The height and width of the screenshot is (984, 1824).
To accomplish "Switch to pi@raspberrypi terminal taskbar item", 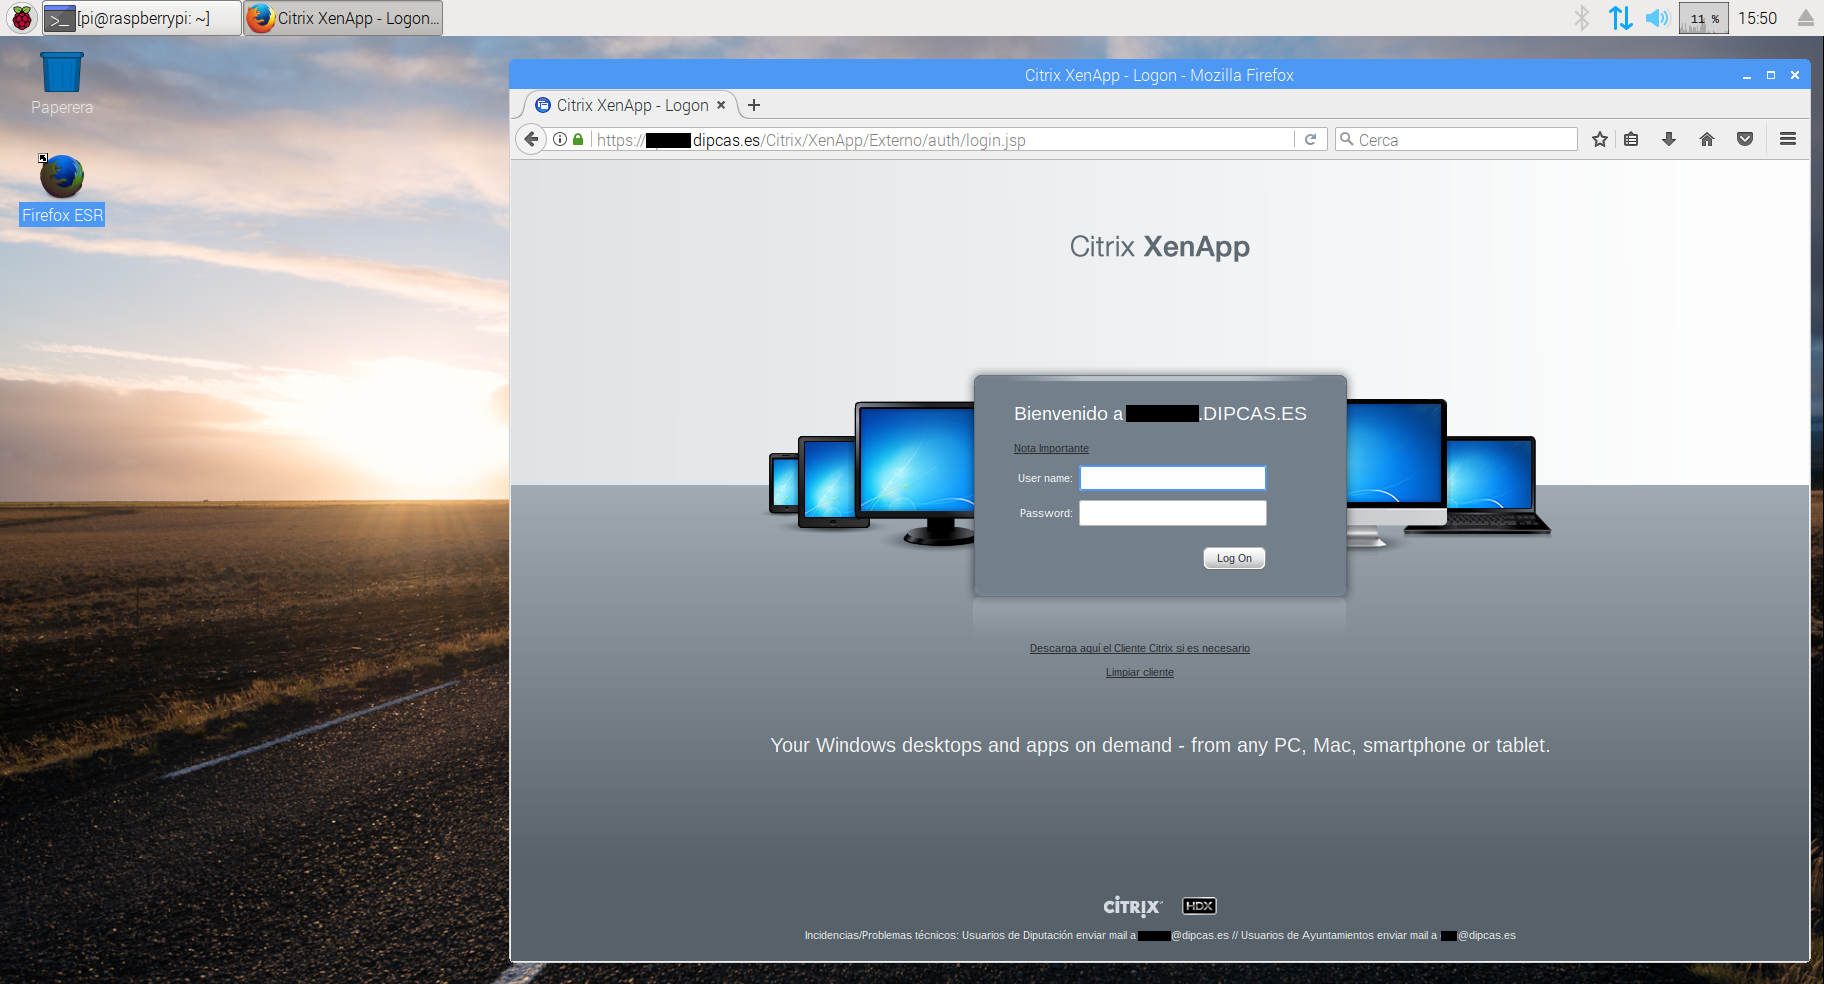I will tap(141, 18).
